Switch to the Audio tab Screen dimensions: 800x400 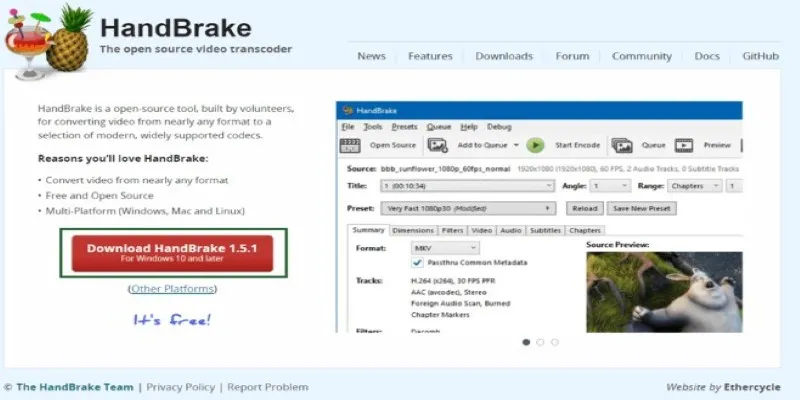tap(511, 231)
